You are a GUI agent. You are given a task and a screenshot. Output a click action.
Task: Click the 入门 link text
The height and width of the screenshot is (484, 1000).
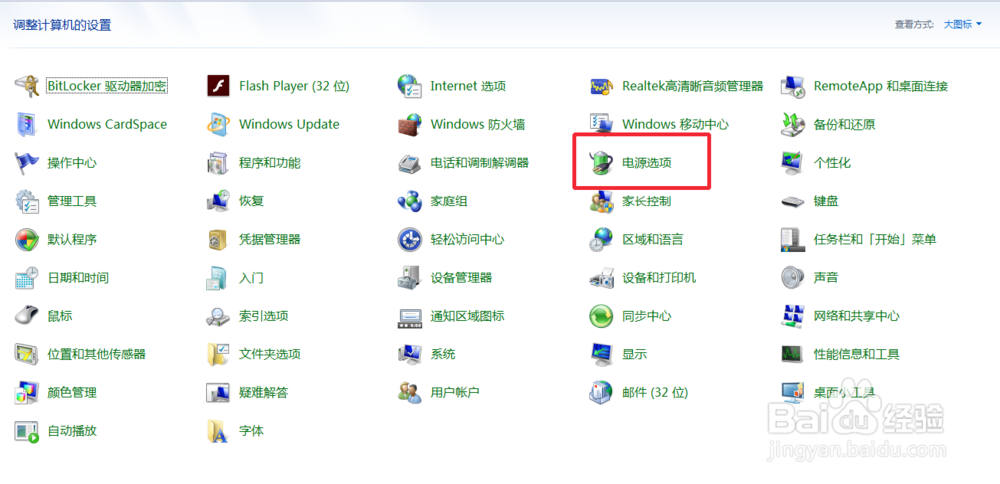[251, 277]
